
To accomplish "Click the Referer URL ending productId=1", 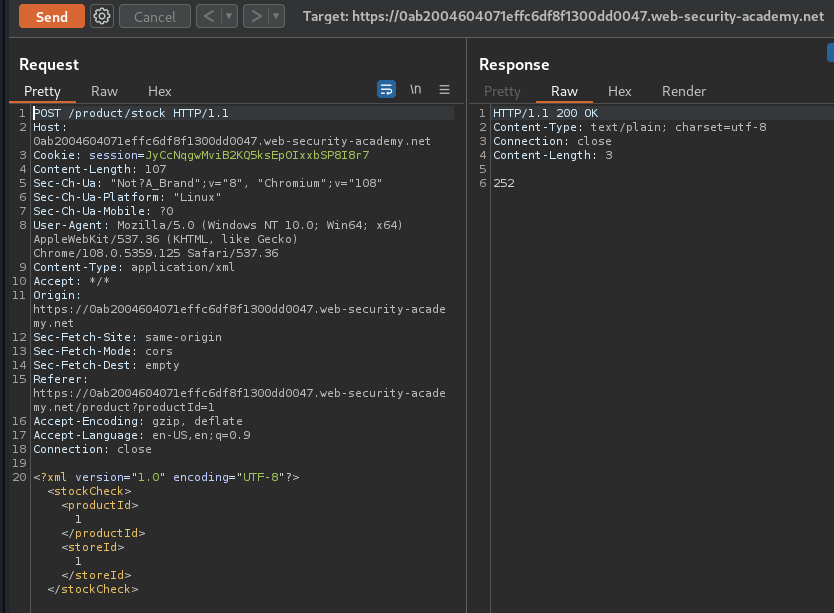I will tap(239, 400).
